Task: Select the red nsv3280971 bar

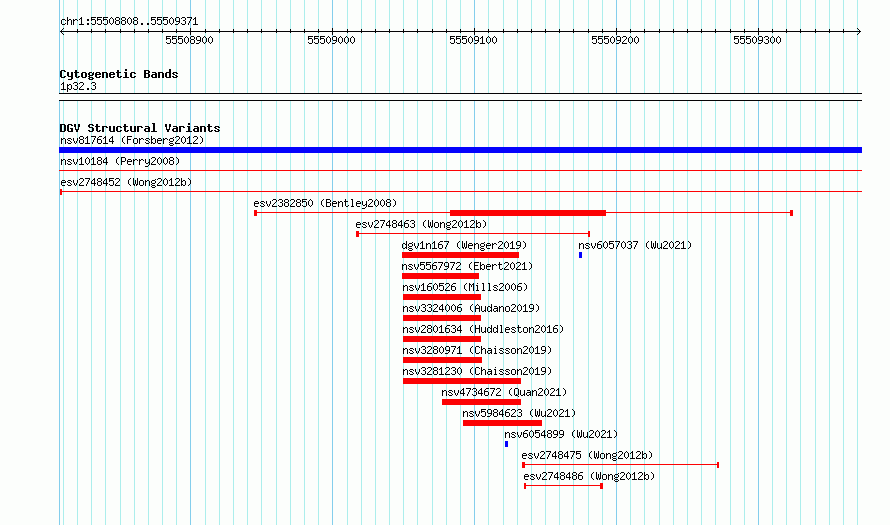Action: click(443, 360)
